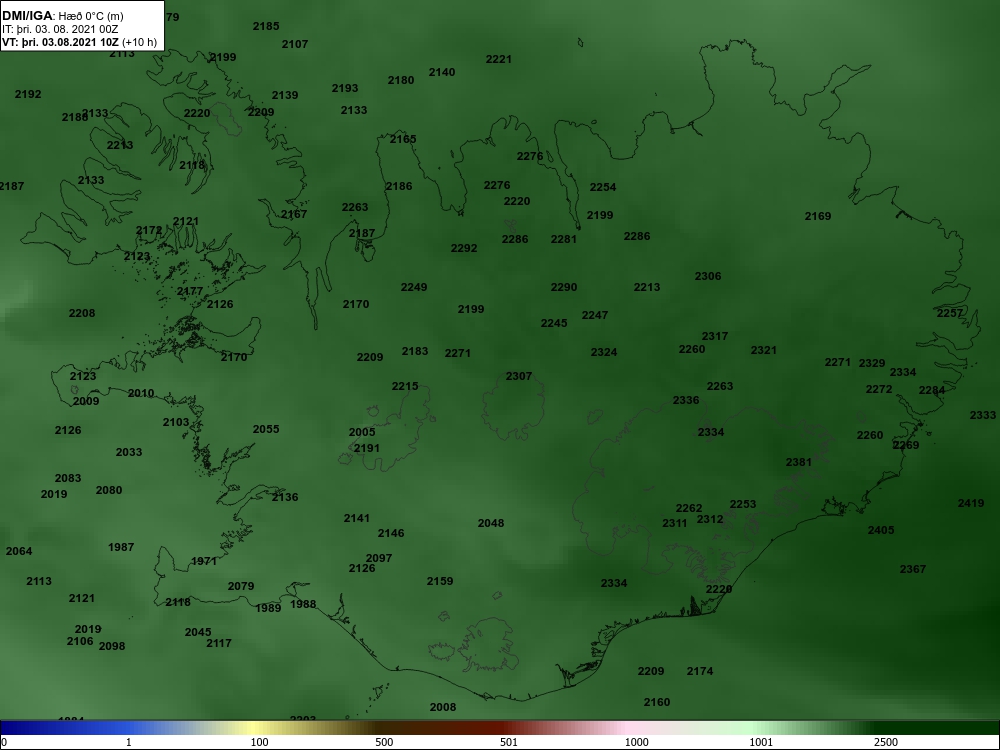Click the map value 2215

click(x=405, y=386)
